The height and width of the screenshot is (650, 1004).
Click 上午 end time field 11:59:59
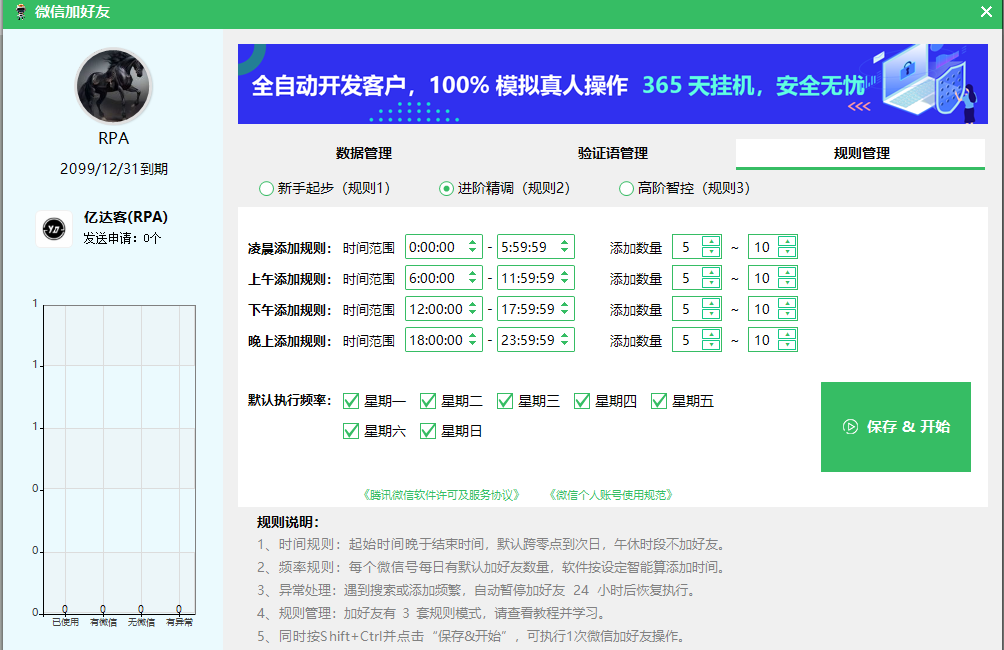click(535, 278)
